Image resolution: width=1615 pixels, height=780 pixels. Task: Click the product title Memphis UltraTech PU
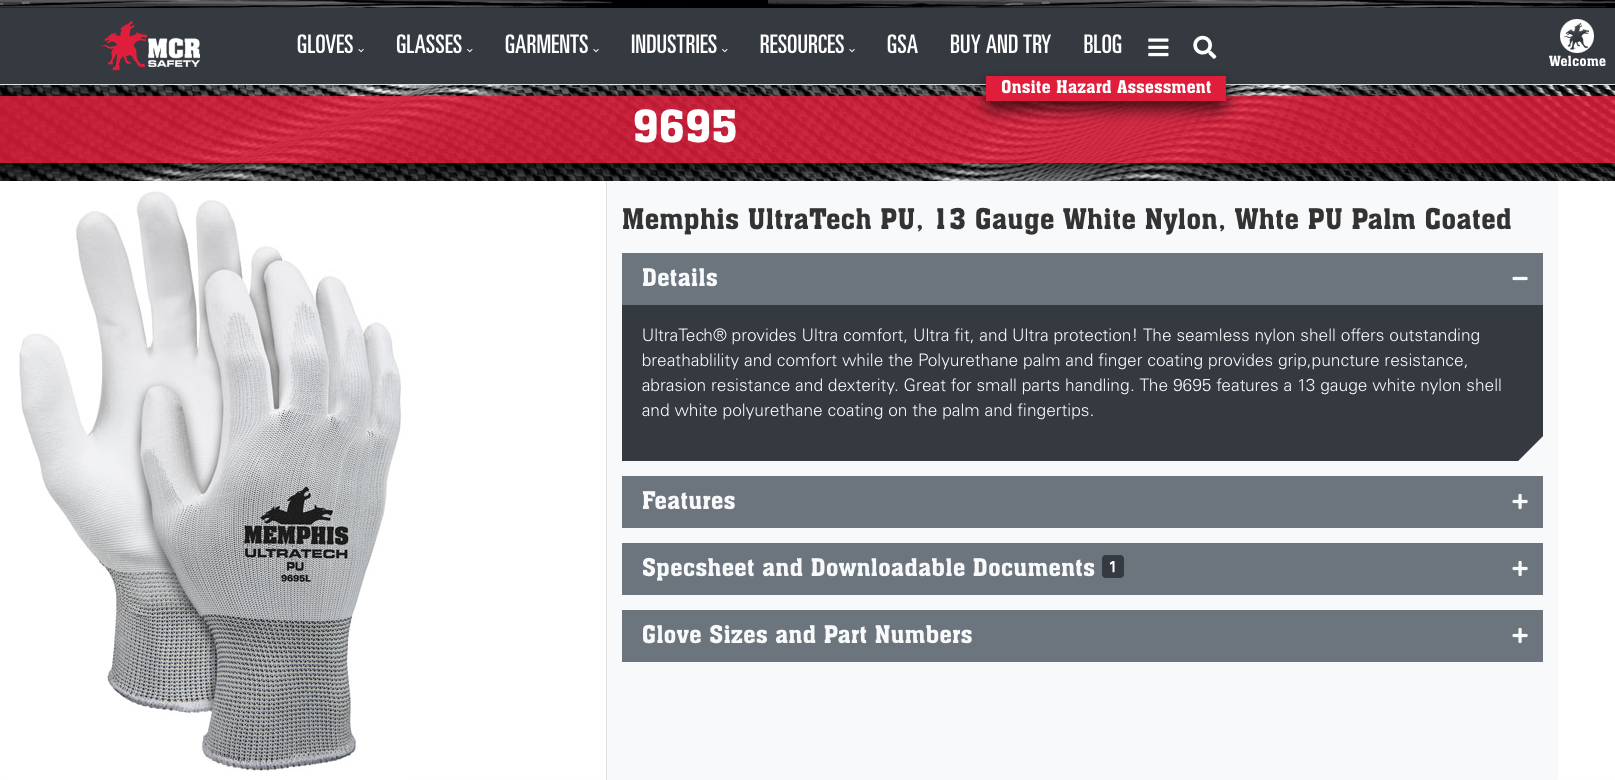1066,219
